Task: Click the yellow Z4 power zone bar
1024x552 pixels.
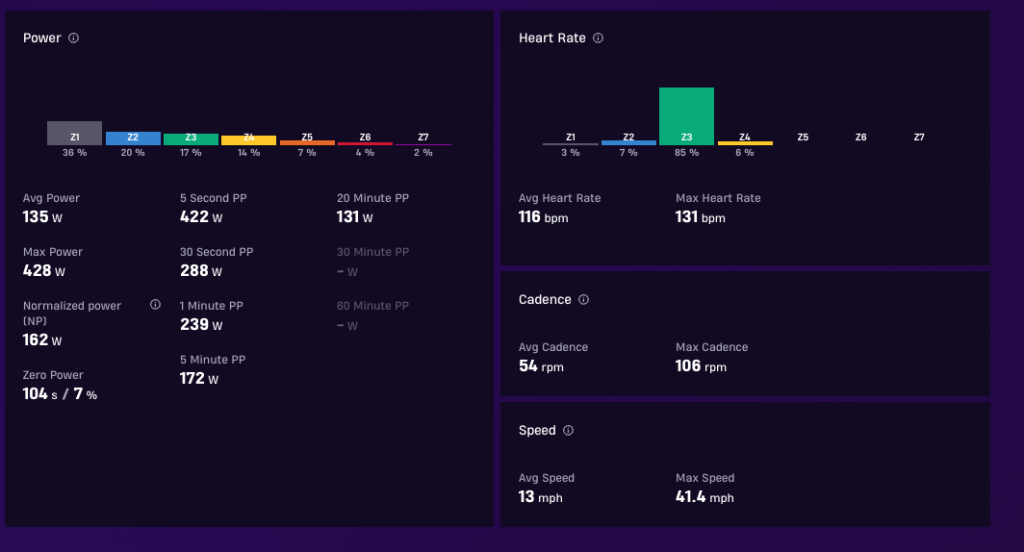Action: tap(249, 140)
